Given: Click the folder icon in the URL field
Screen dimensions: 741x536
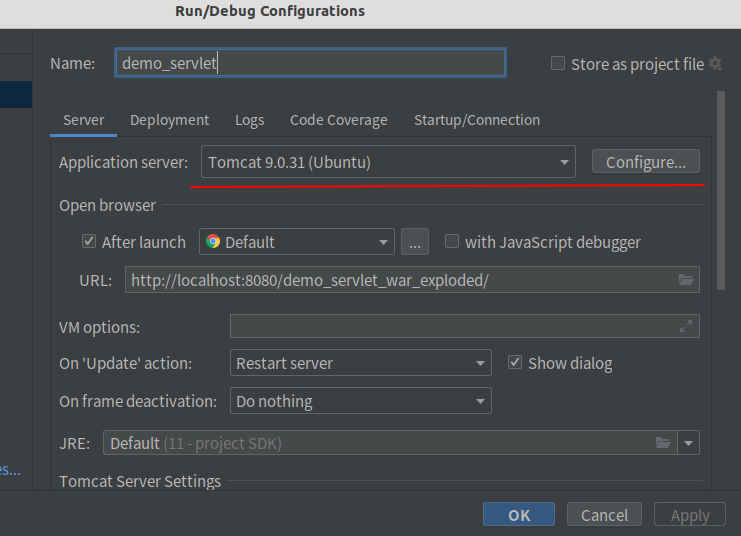Looking at the screenshot, I should tap(686, 280).
